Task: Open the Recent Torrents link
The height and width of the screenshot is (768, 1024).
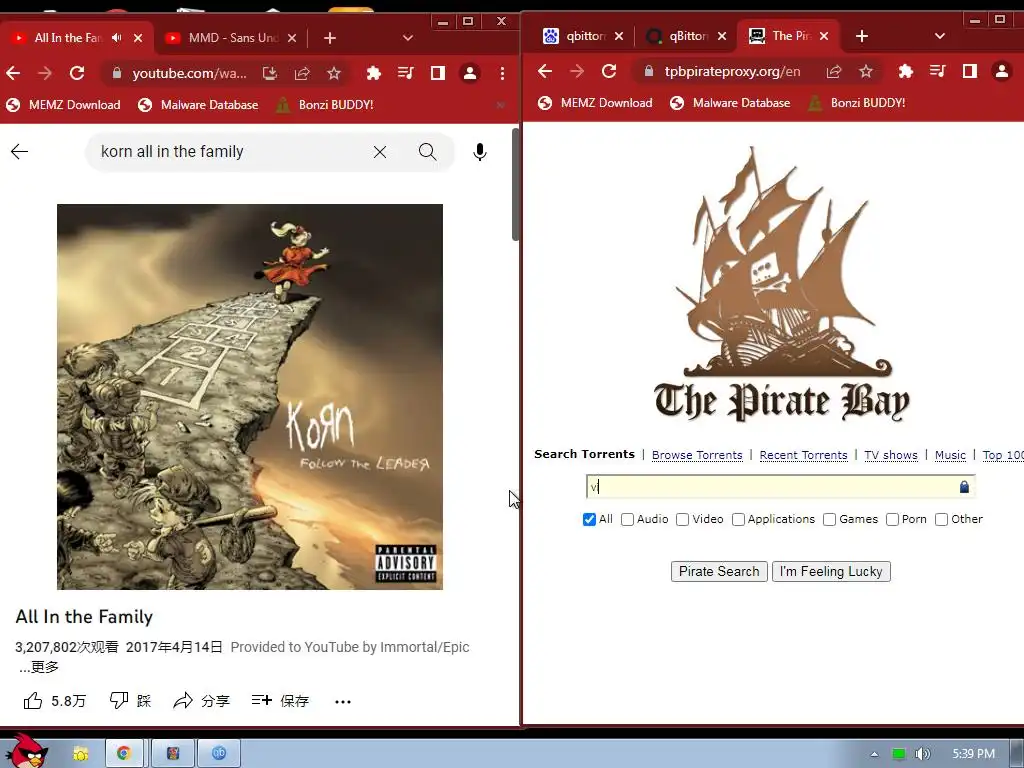Action: pyautogui.click(x=803, y=455)
